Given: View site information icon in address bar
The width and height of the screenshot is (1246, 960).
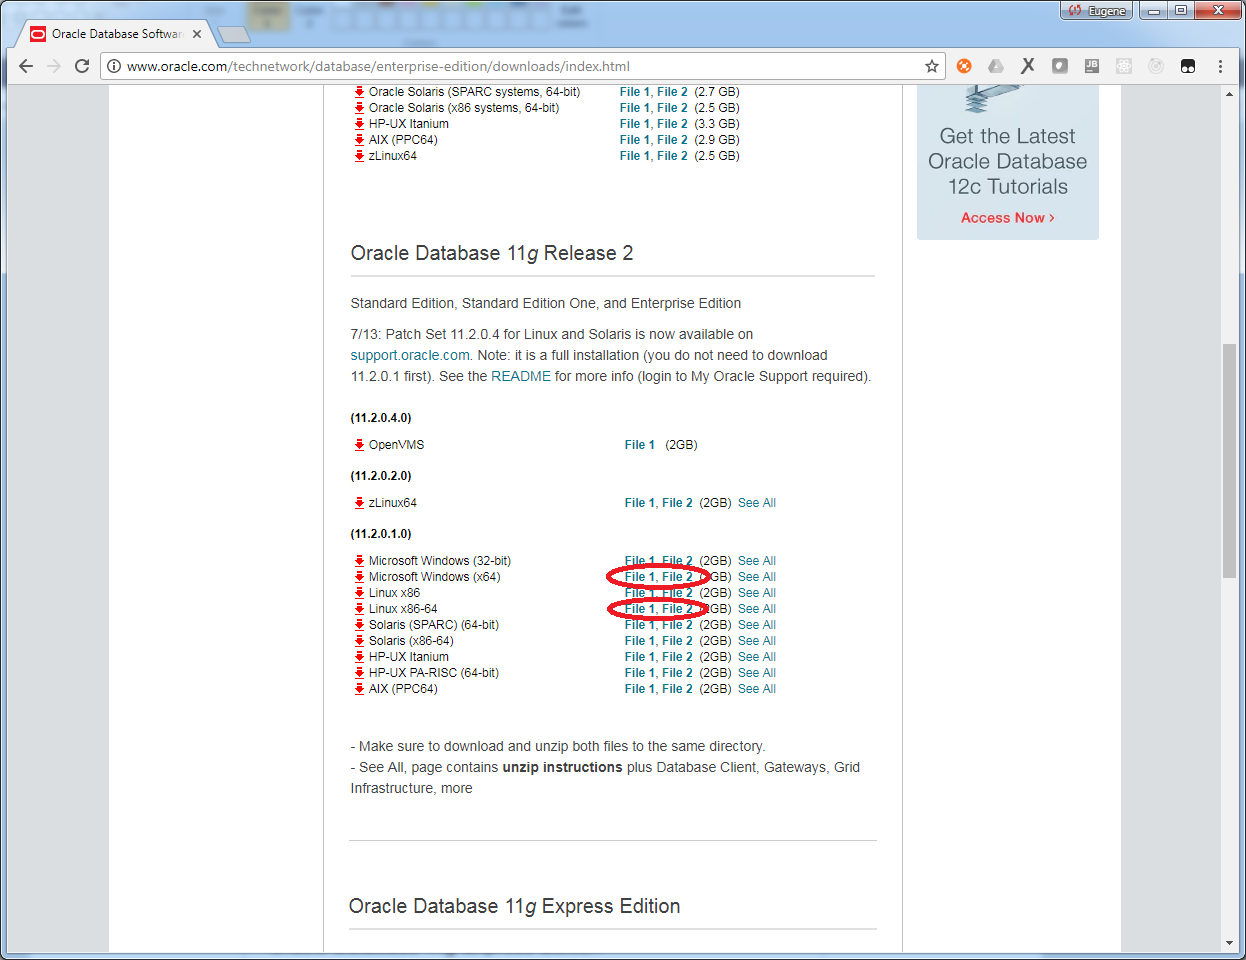Looking at the screenshot, I should click(114, 66).
